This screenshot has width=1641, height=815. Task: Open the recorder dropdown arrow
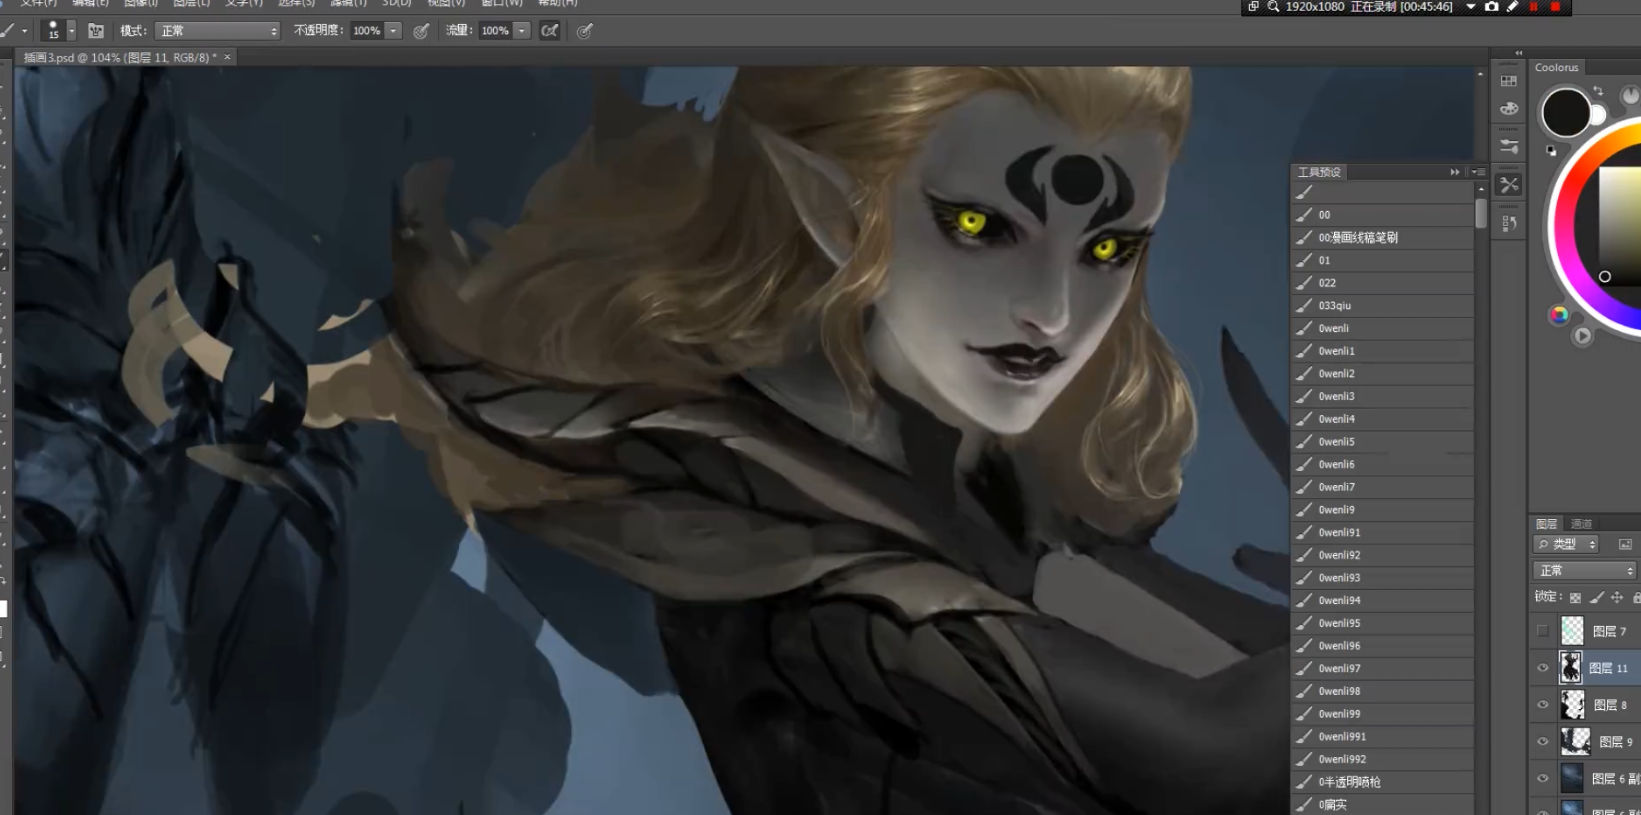coord(1470,7)
